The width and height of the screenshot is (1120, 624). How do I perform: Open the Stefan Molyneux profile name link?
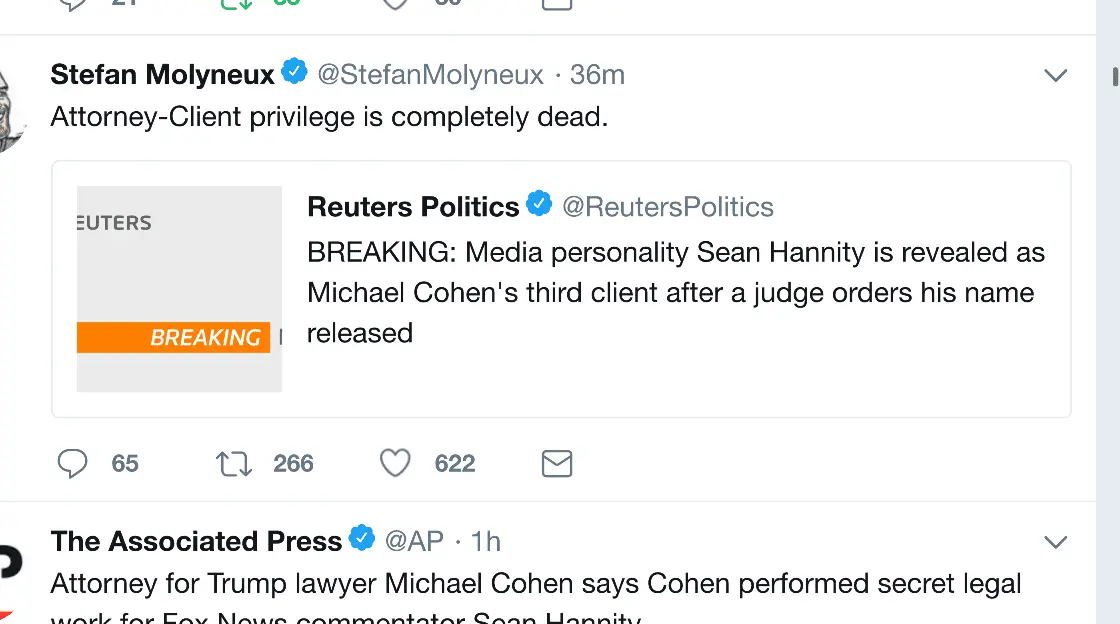click(162, 75)
